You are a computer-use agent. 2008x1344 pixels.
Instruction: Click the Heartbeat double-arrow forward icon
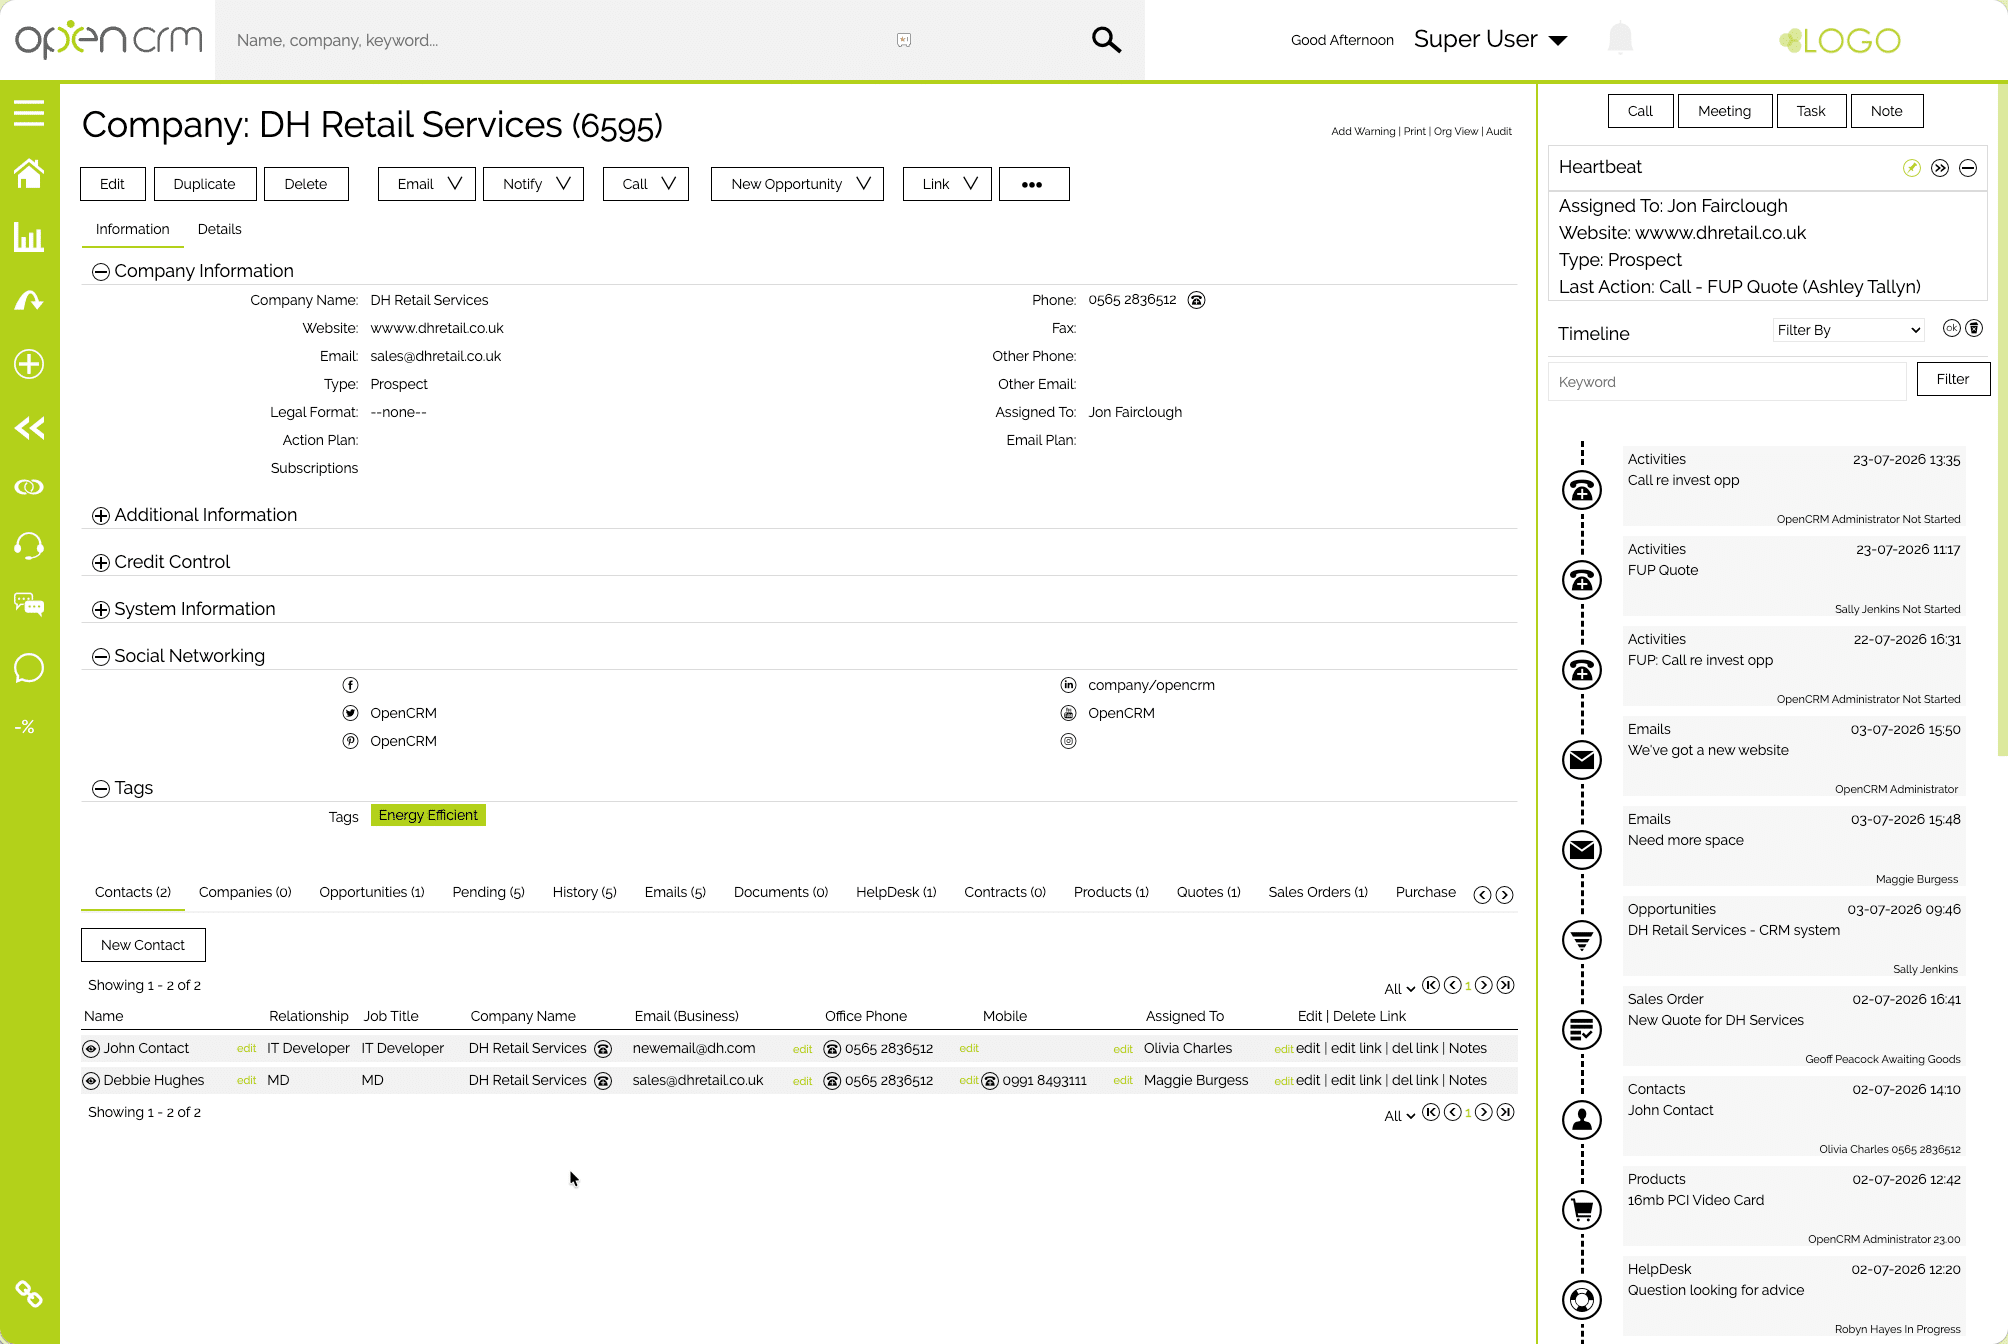pyautogui.click(x=1940, y=168)
